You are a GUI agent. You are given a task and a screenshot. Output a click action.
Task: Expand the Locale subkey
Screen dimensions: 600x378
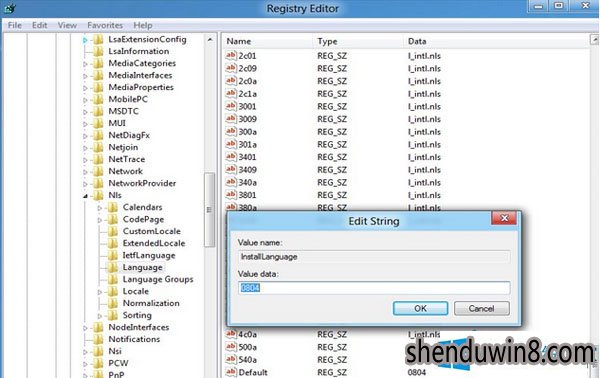pos(100,292)
